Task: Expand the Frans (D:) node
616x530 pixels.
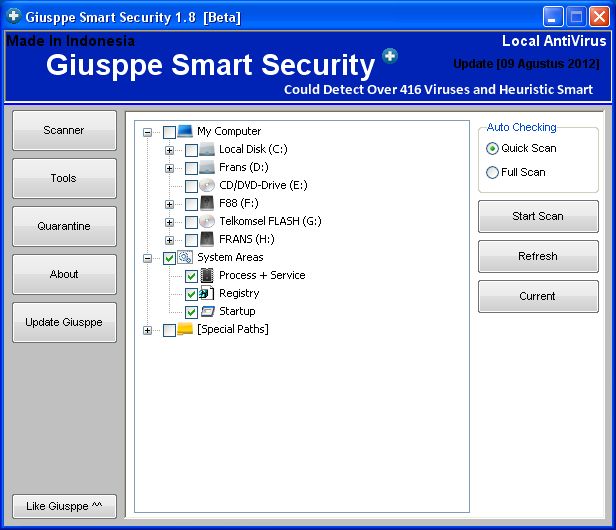Action: coord(169,169)
